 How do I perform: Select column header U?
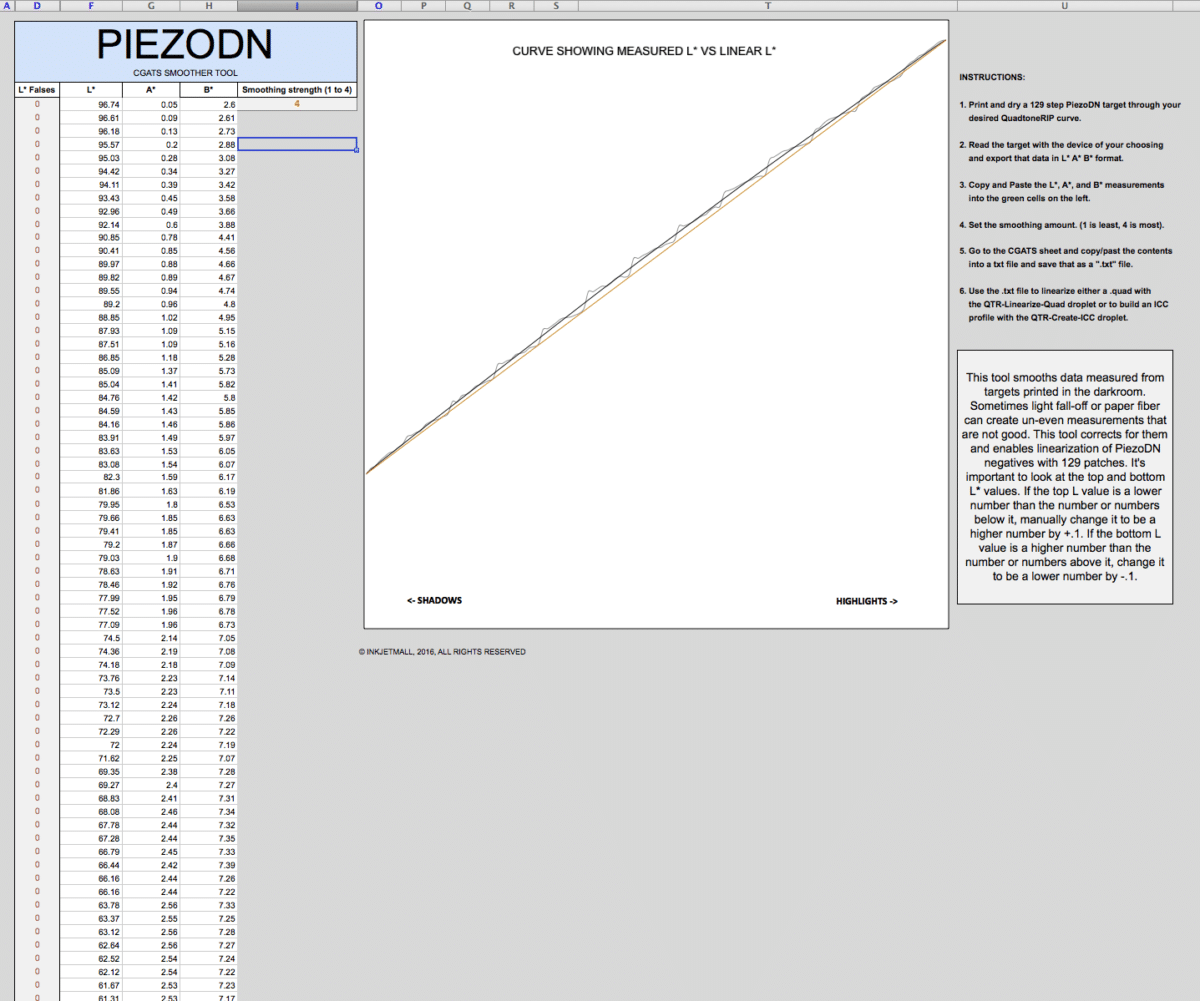point(1064,6)
